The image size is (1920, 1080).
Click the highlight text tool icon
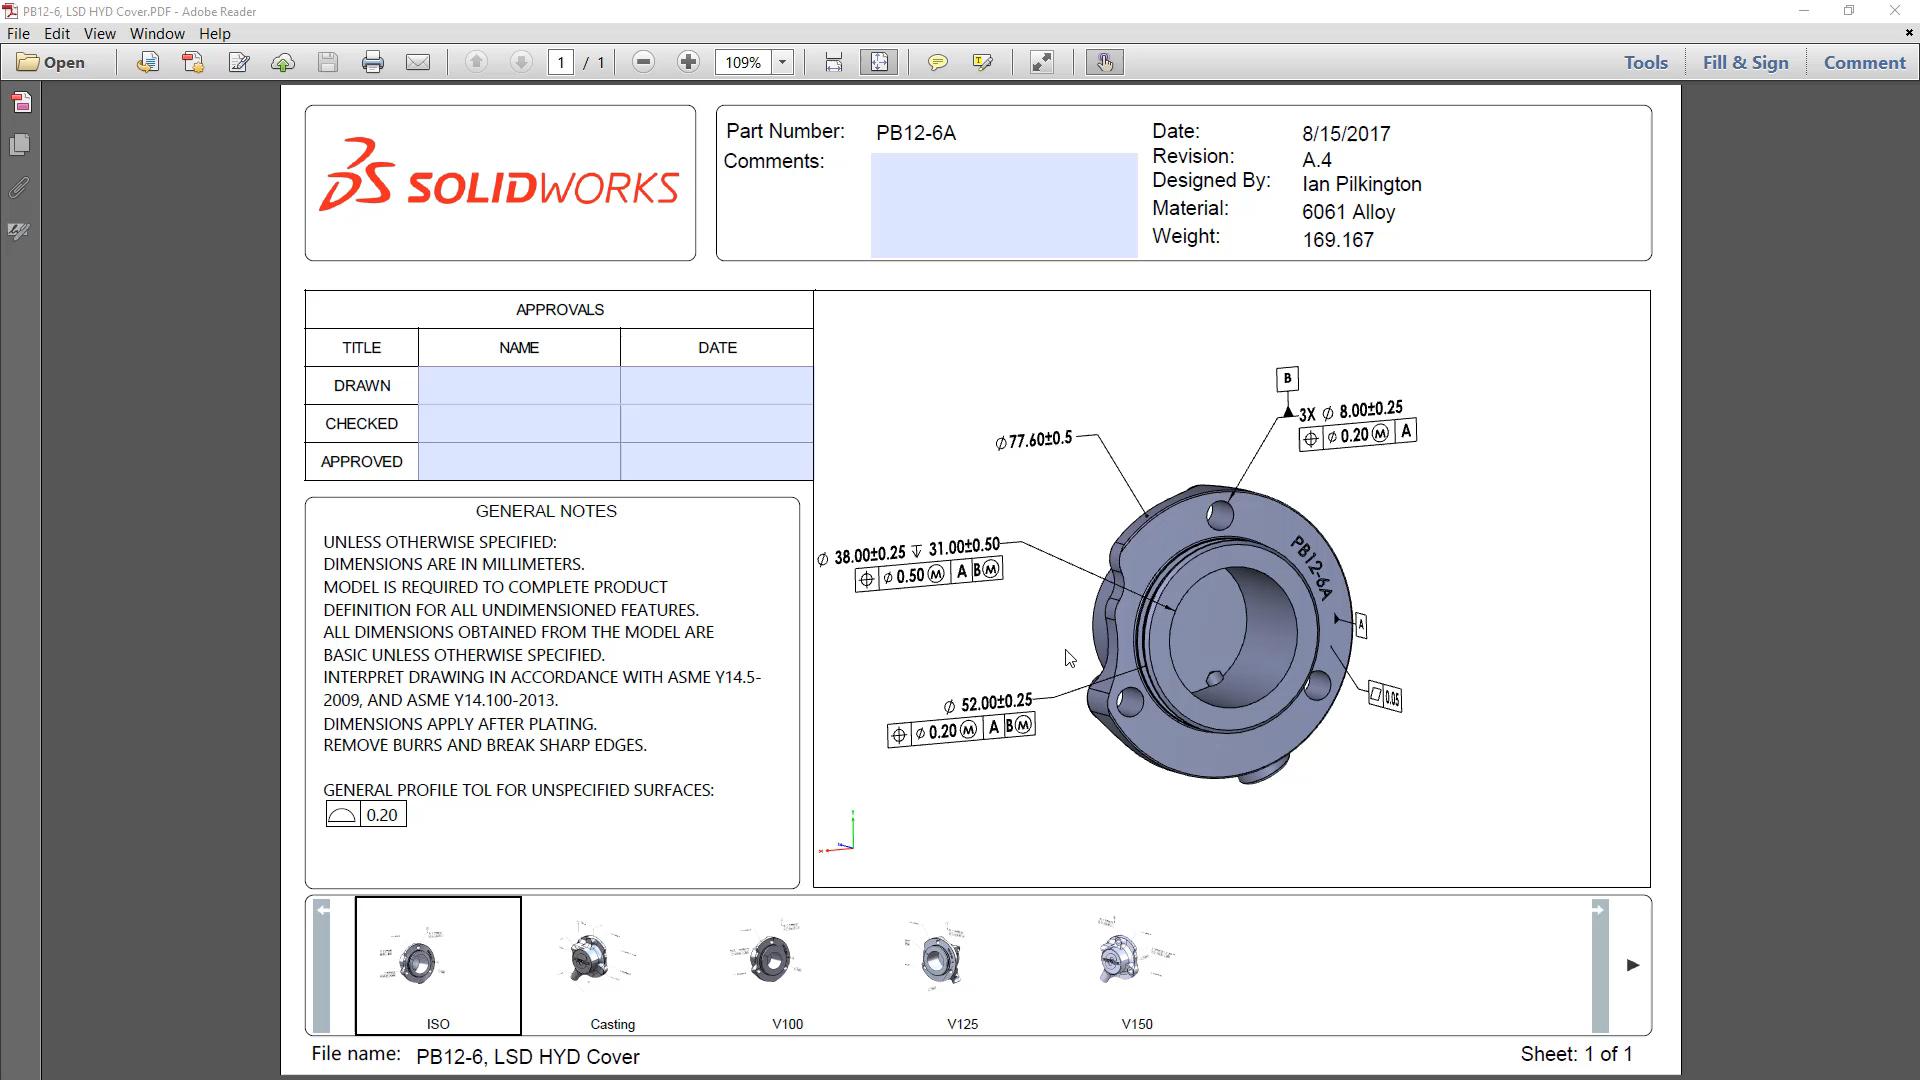click(982, 62)
